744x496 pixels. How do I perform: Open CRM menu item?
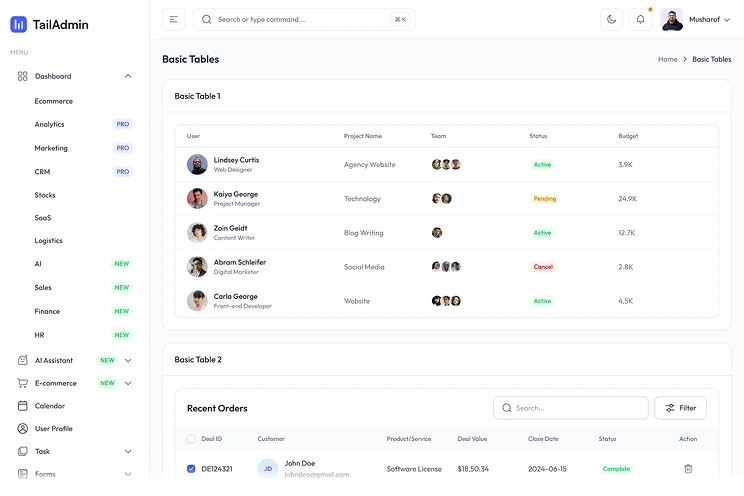click(x=42, y=171)
